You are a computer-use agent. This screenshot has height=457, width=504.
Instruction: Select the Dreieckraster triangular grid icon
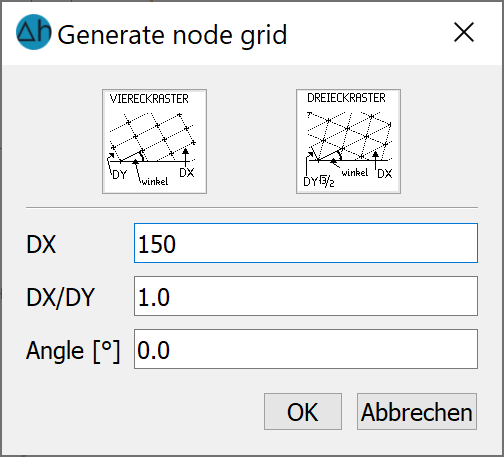[348, 141]
